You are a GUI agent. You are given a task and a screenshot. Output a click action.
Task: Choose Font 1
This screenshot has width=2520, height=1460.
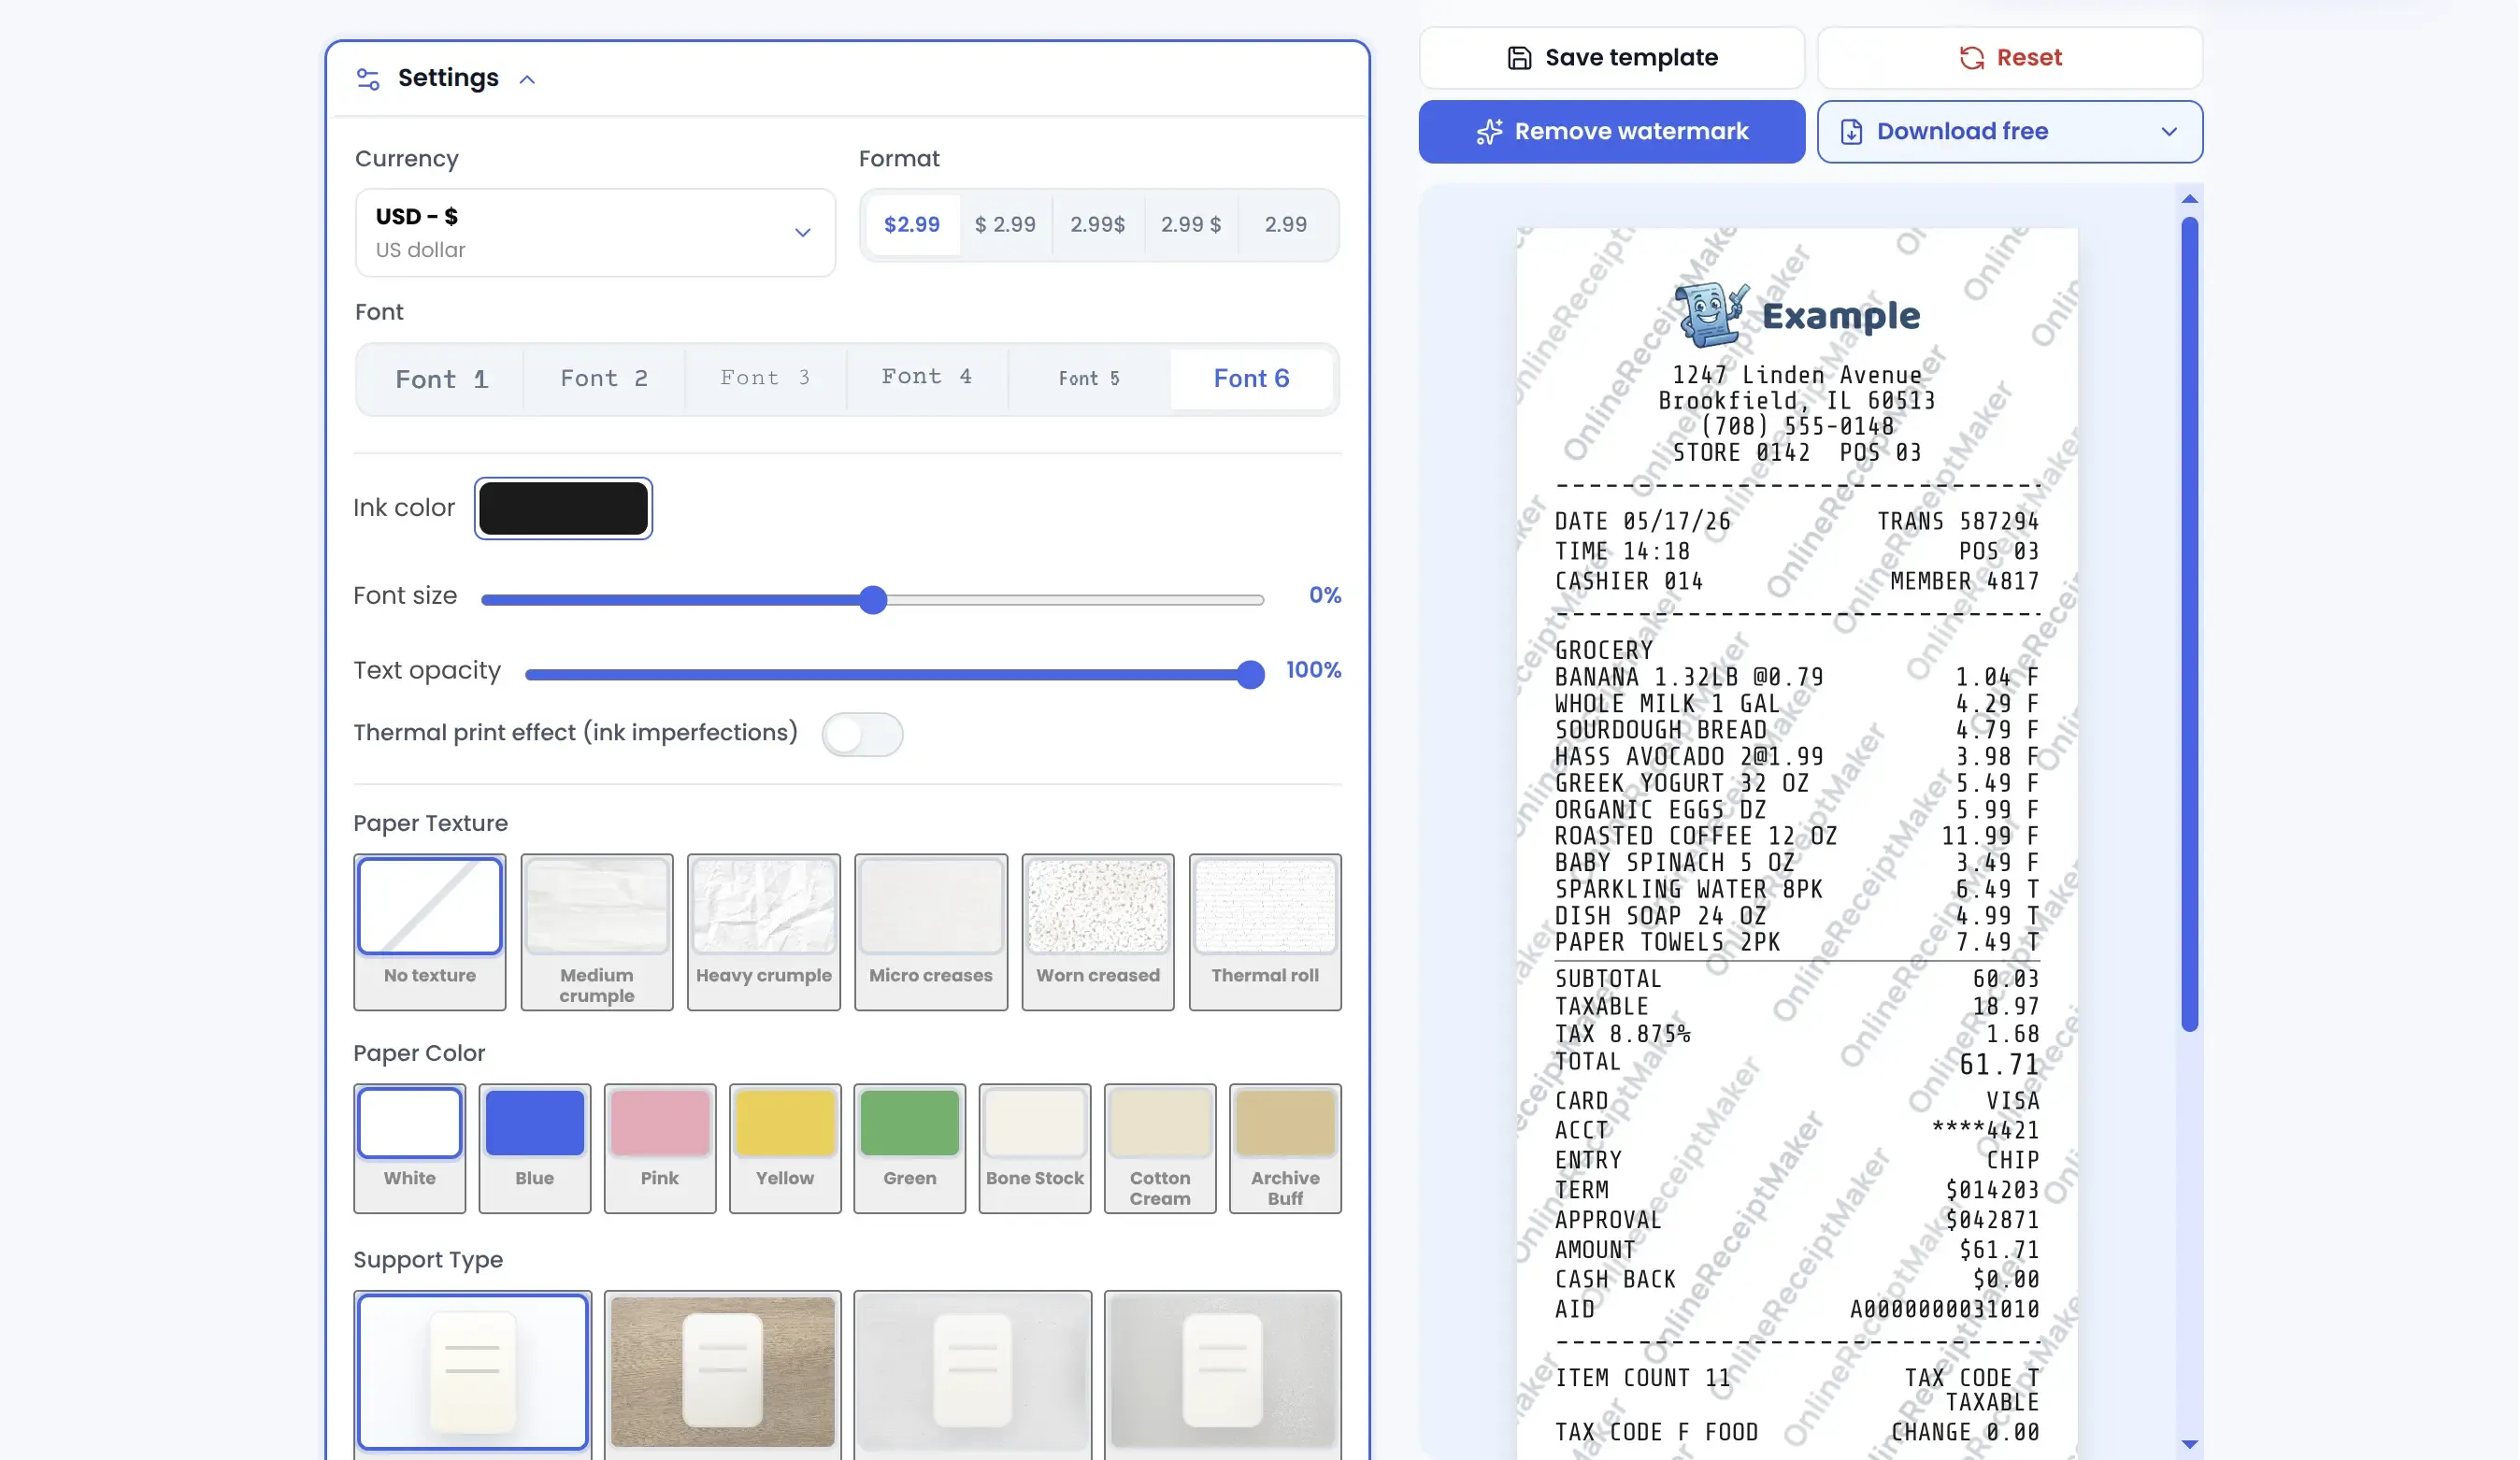tap(441, 379)
